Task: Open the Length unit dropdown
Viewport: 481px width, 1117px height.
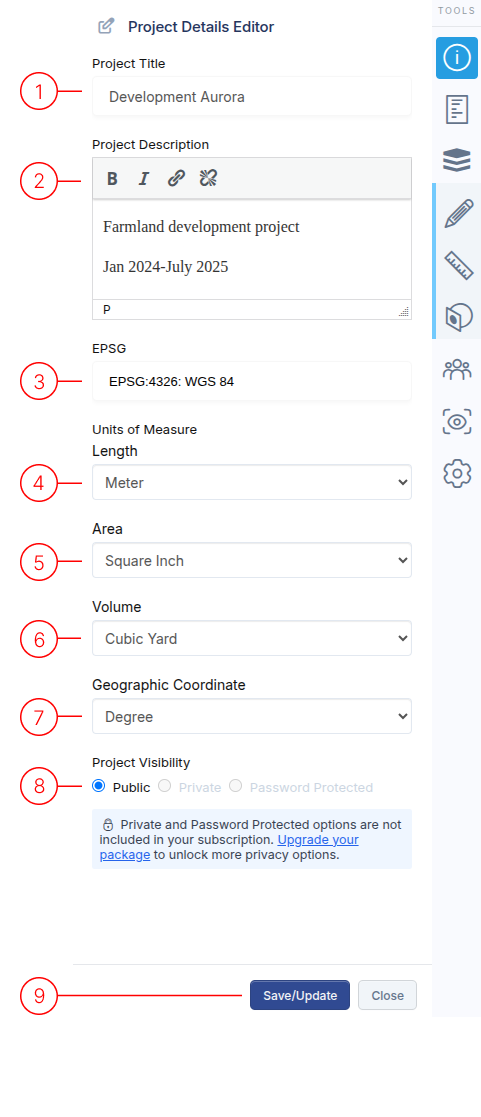Action: coord(252,482)
